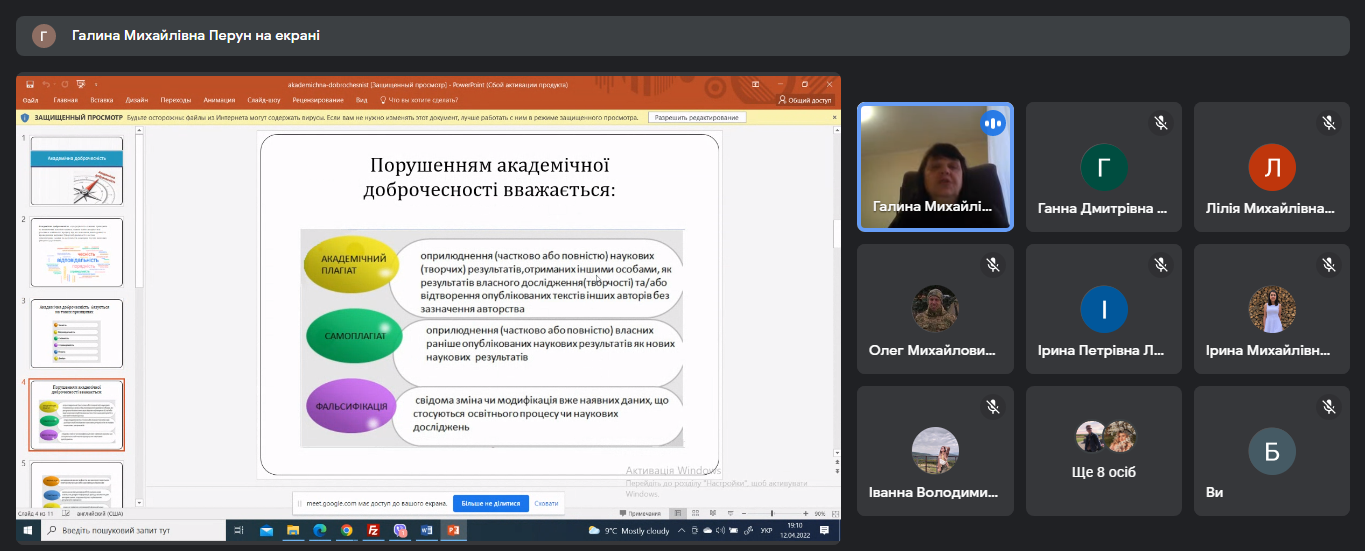This screenshot has height=551, width=1365.
Task: Select the Ганна Дмитрівна participant tile
Action: click(x=1104, y=167)
